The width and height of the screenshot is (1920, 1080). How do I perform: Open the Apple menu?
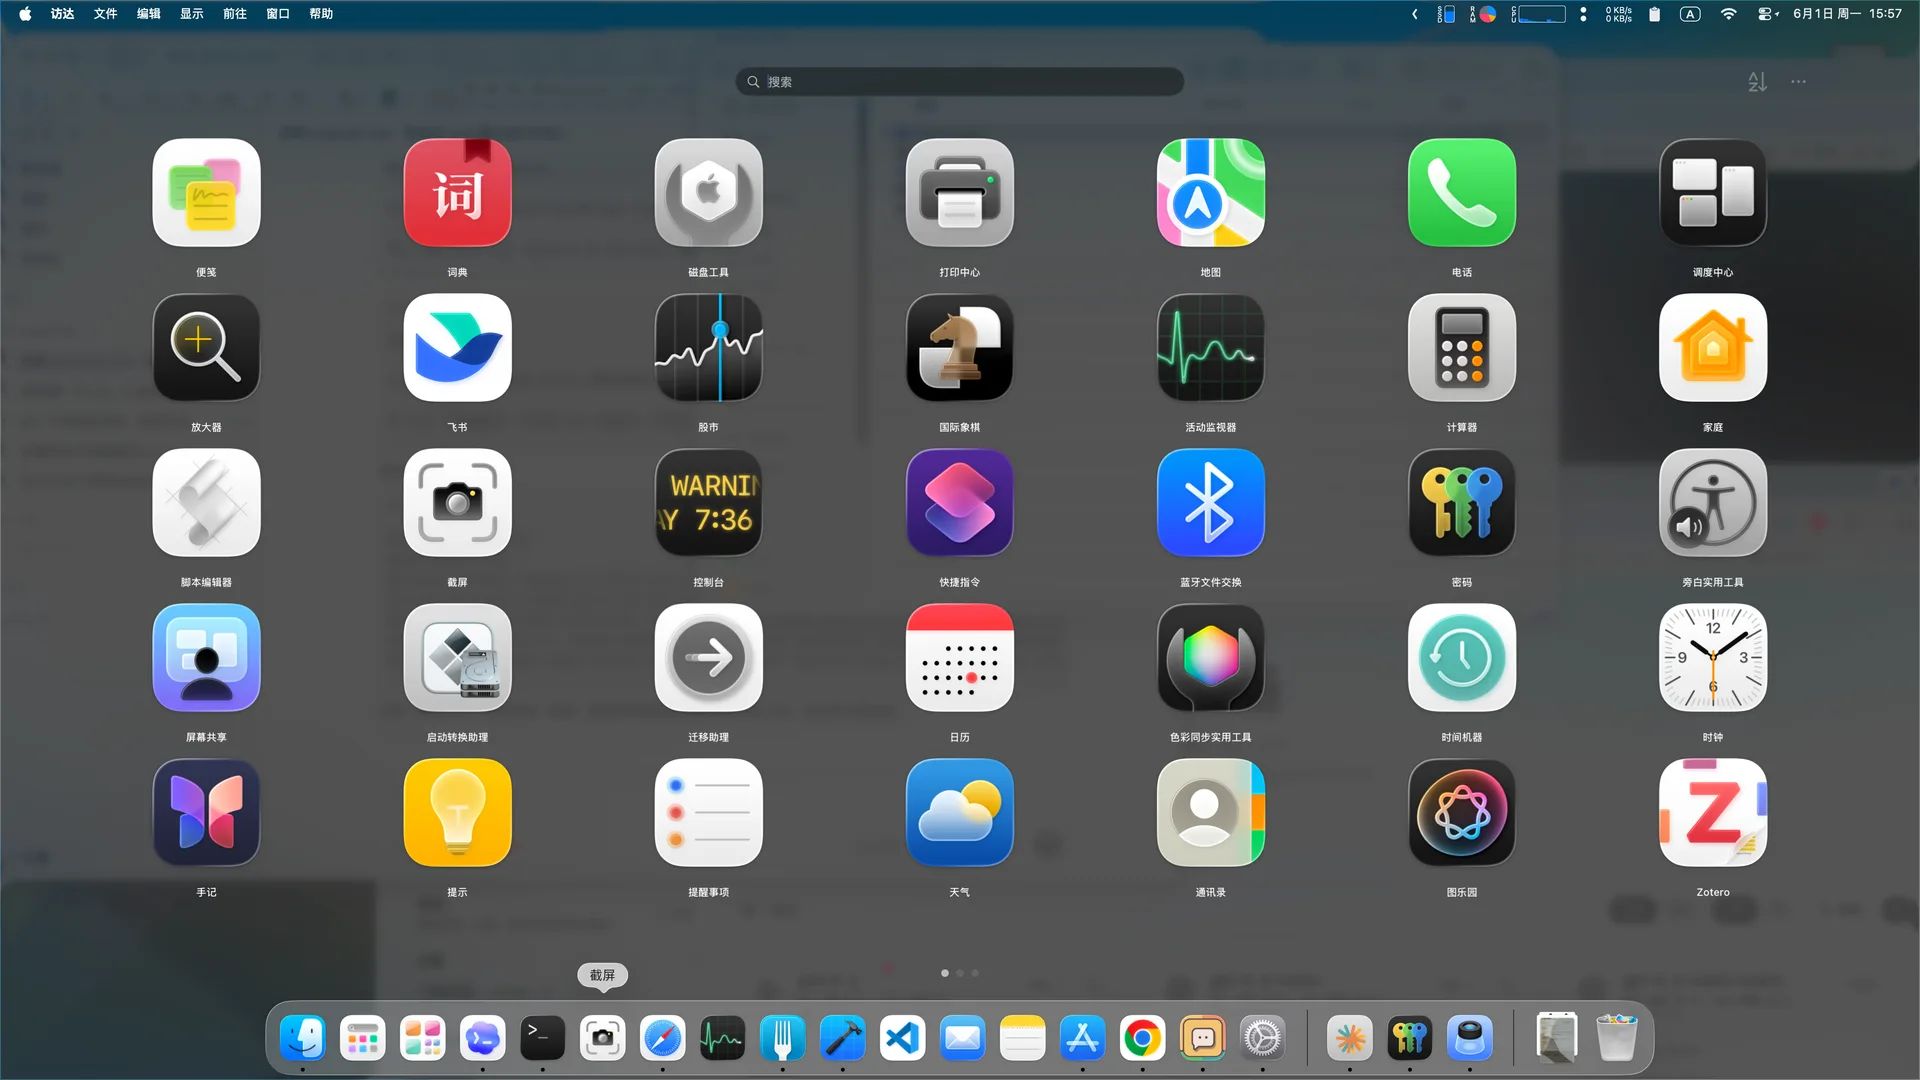tap(25, 14)
